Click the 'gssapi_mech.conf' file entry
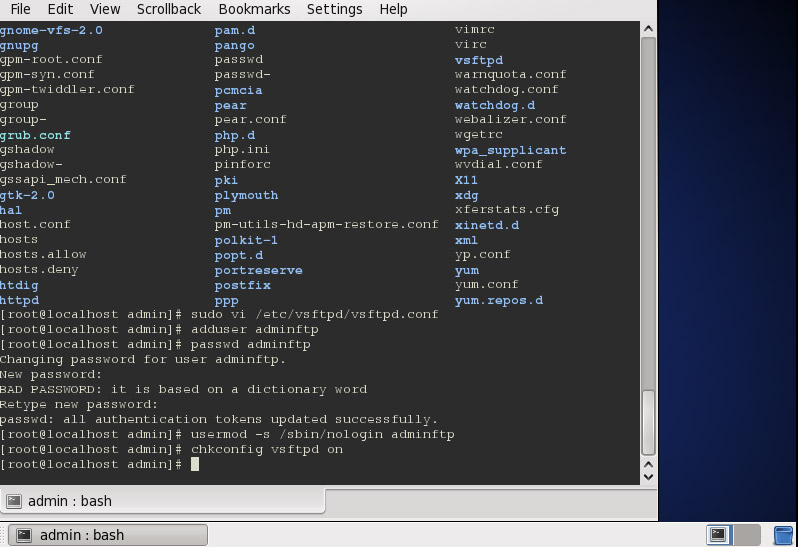This screenshot has height=547, width=798. pos(63,180)
